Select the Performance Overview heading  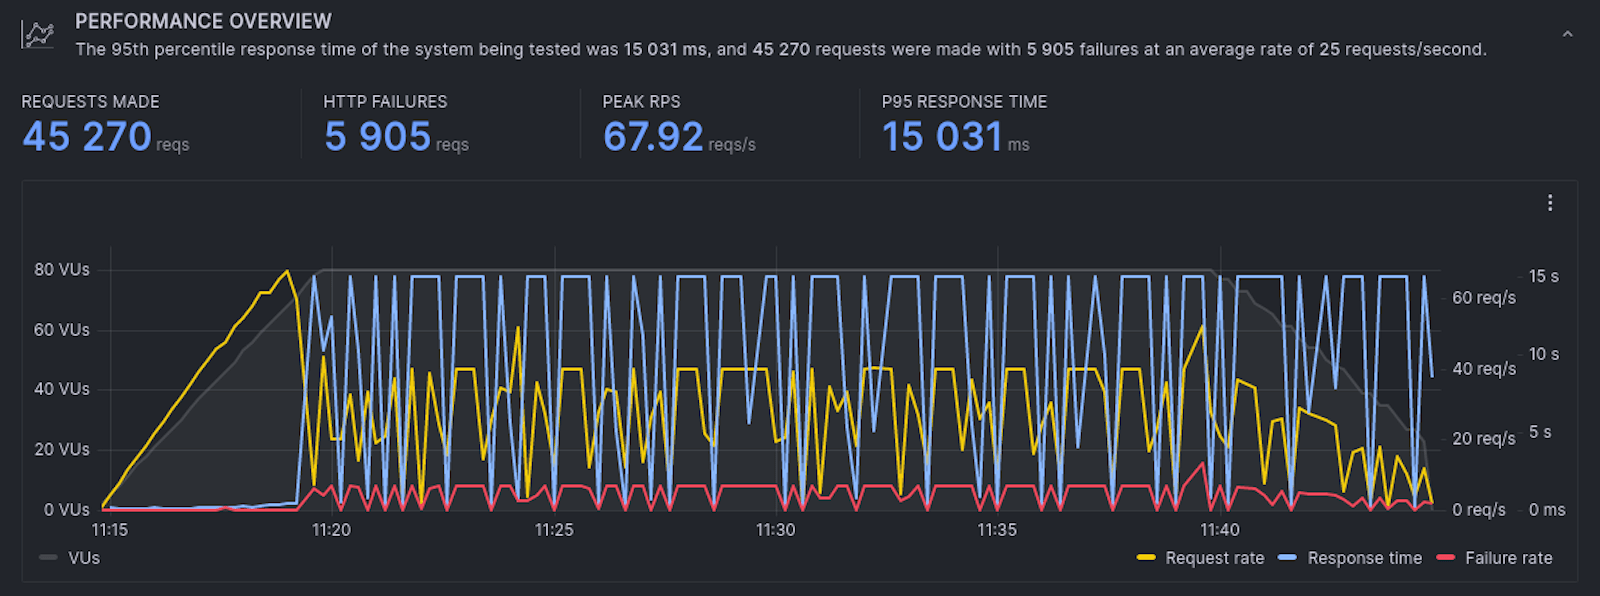coord(203,21)
